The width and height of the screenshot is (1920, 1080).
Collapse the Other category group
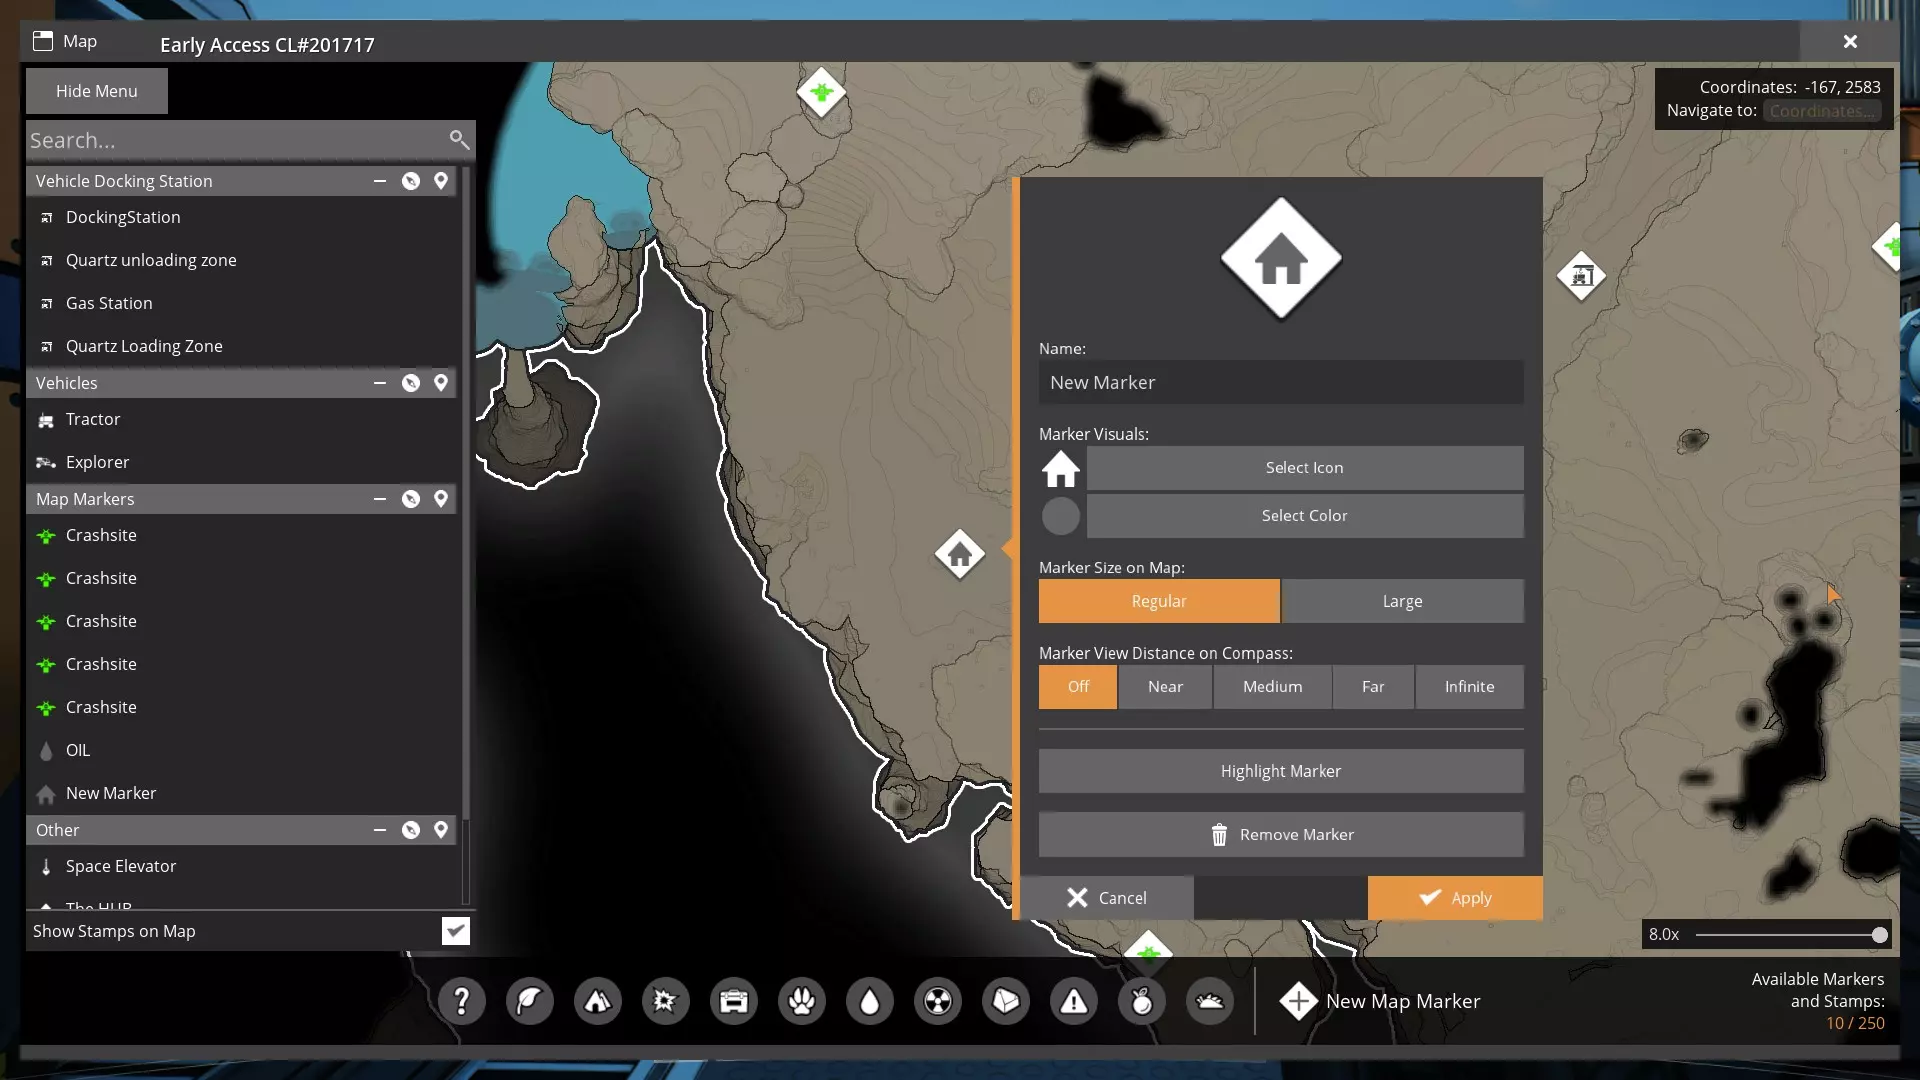[380, 830]
